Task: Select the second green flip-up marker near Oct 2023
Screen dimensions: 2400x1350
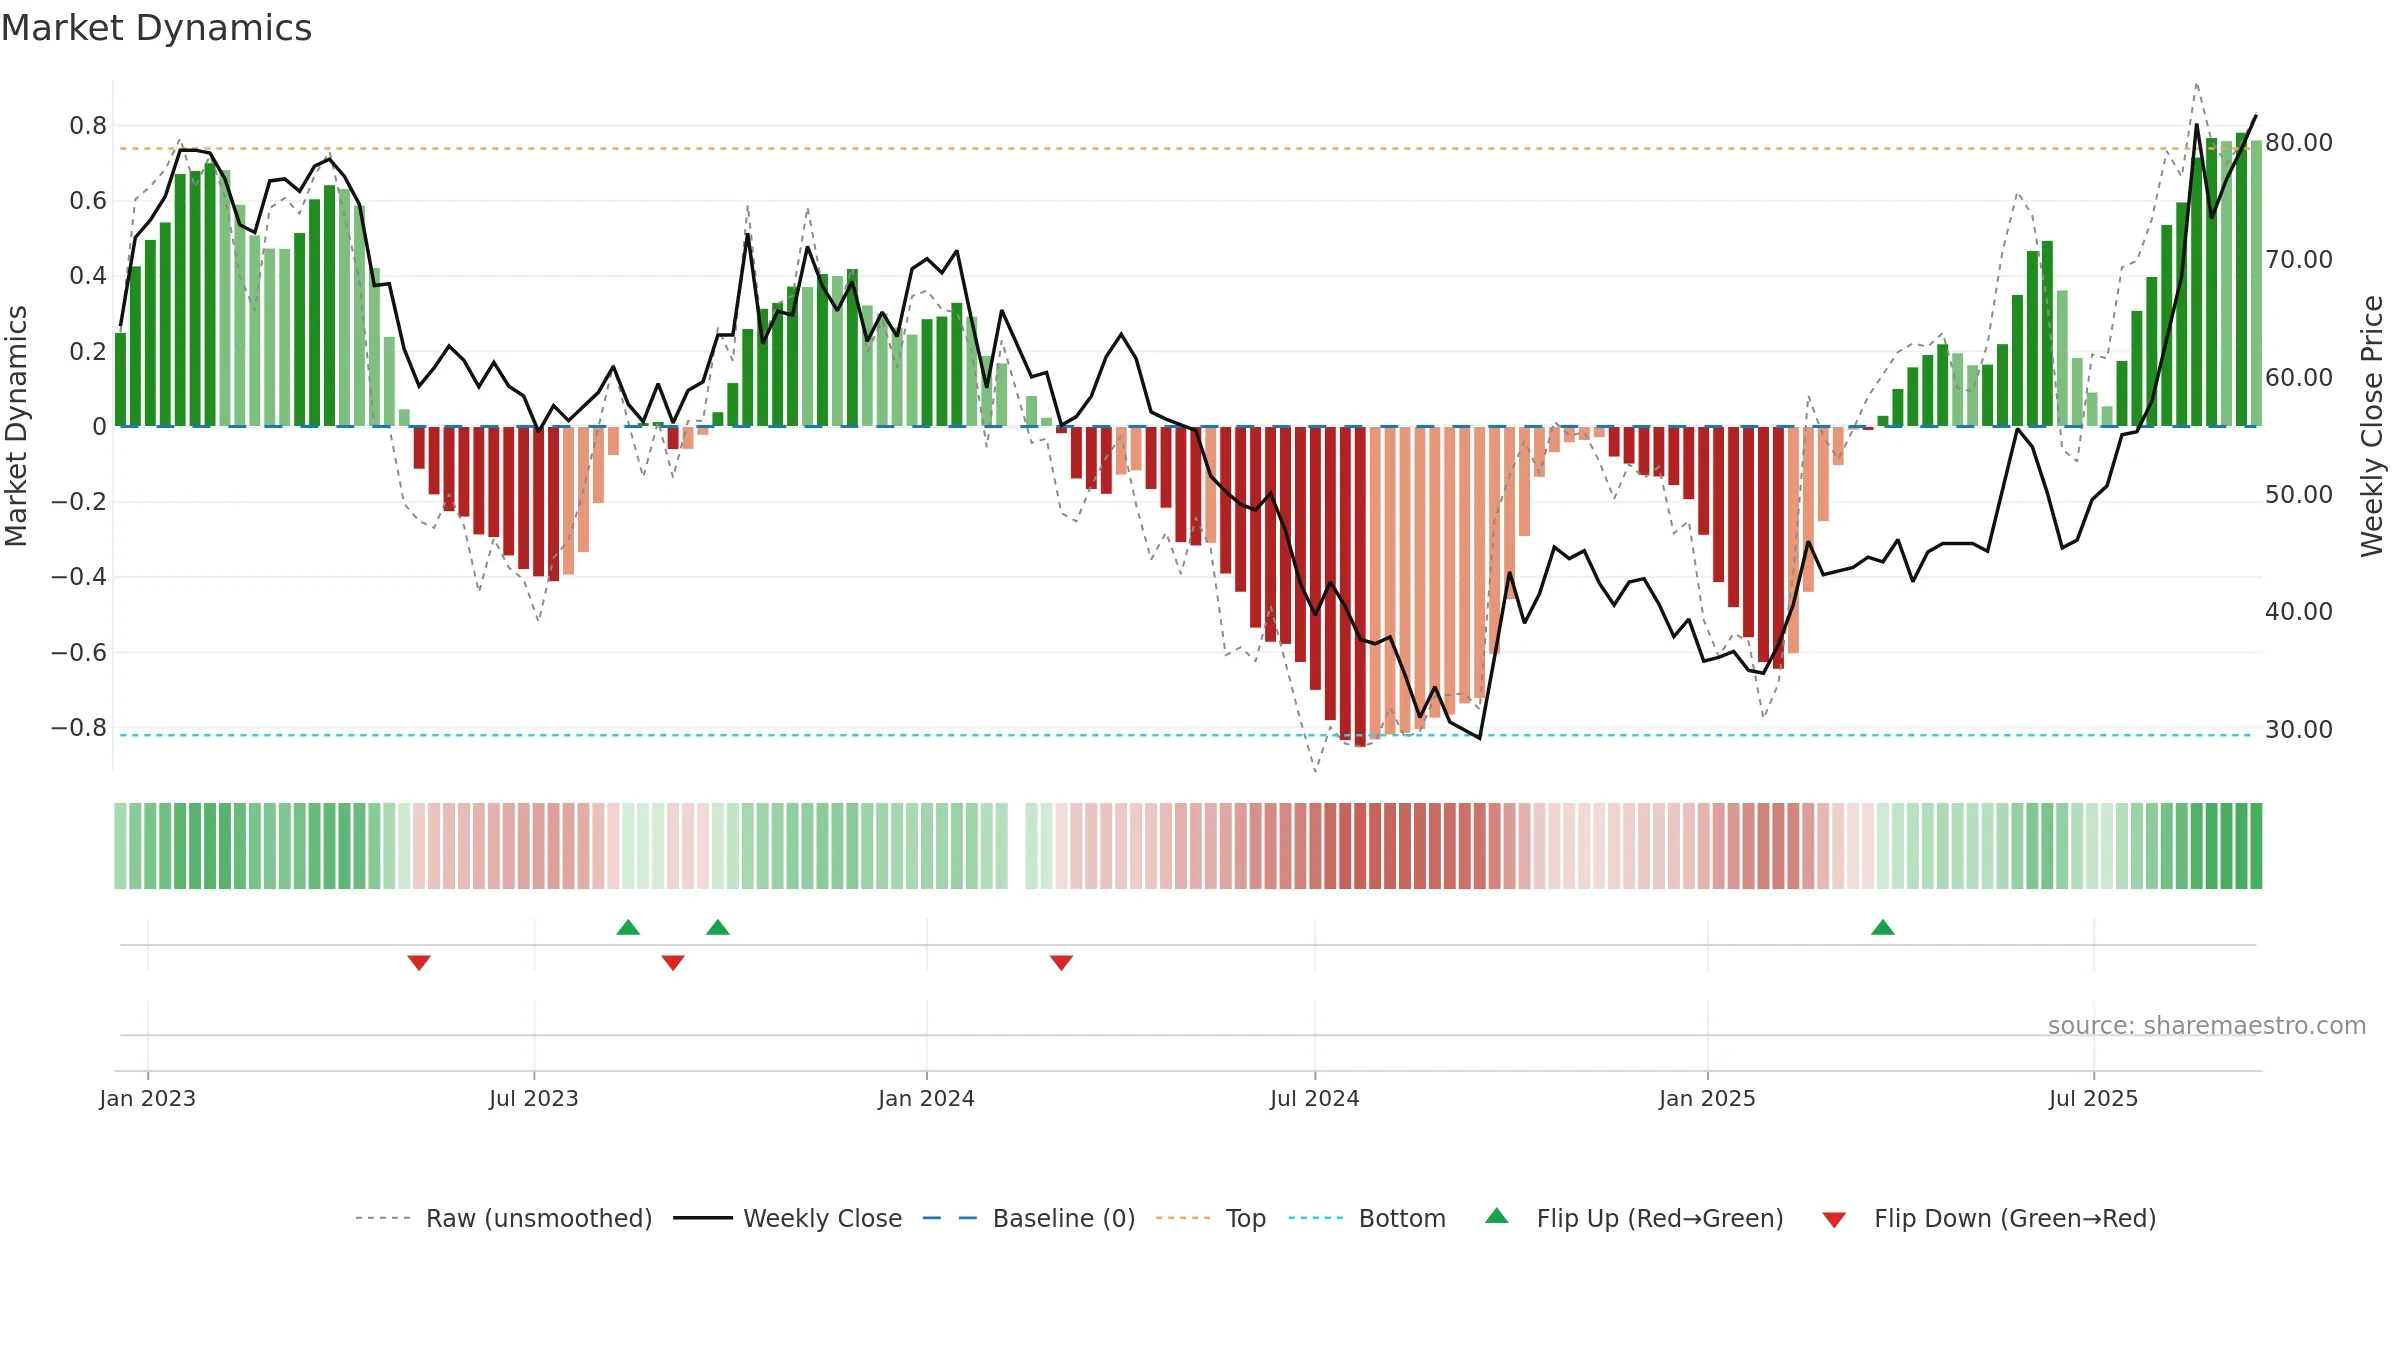Action: point(718,927)
